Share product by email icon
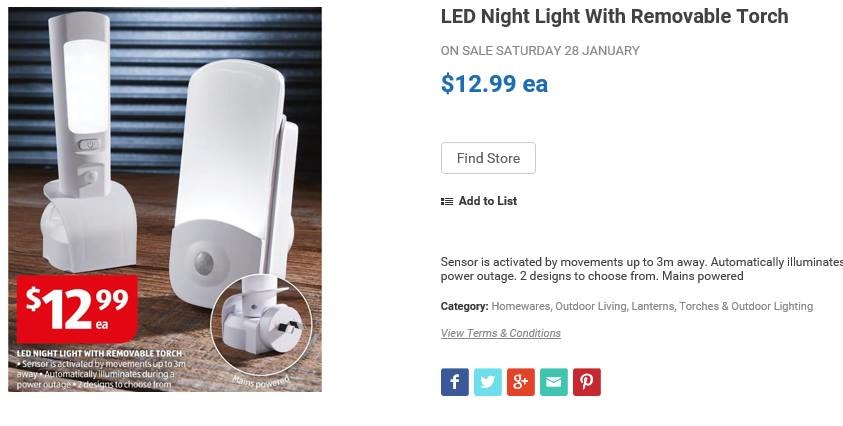The height and width of the screenshot is (426, 843). (553, 382)
